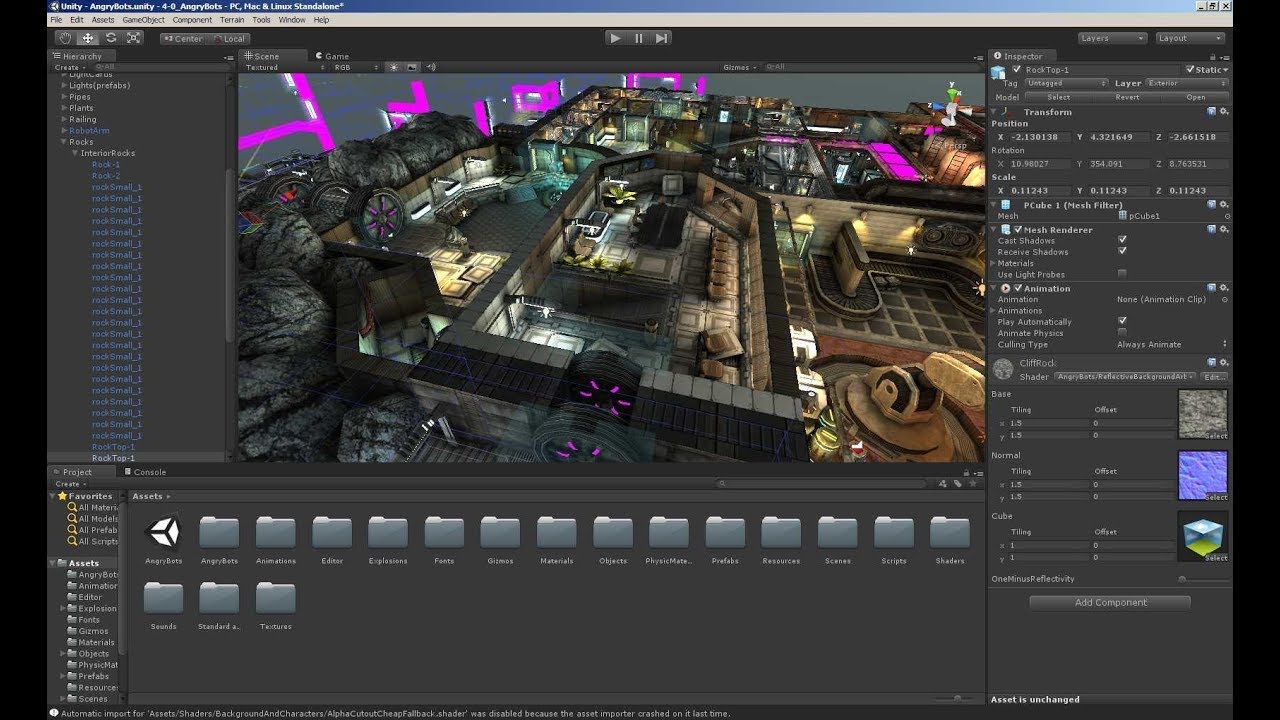Open the Component menu

click(x=192, y=20)
